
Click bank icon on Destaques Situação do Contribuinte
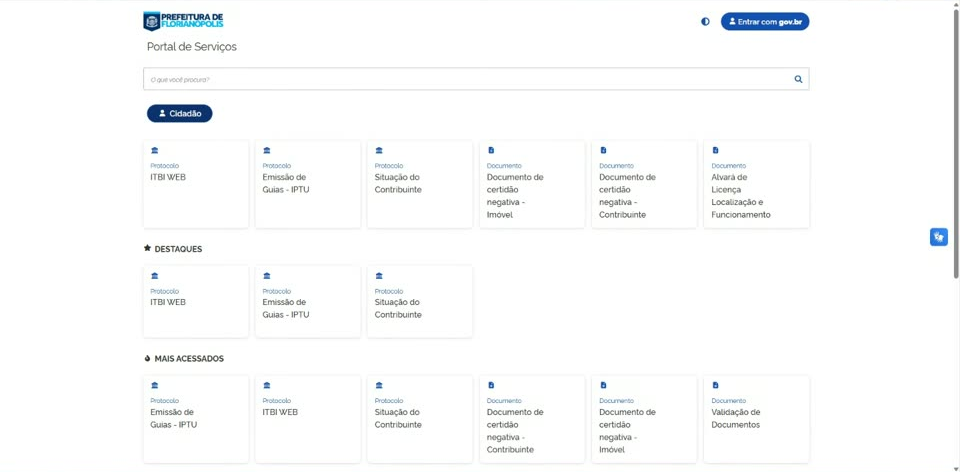click(378, 275)
